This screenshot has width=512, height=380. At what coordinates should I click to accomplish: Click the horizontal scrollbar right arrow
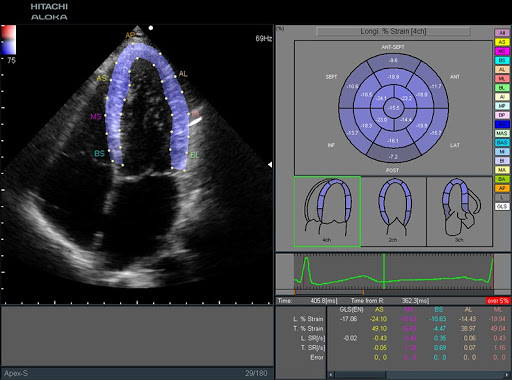pyautogui.click(x=506, y=375)
